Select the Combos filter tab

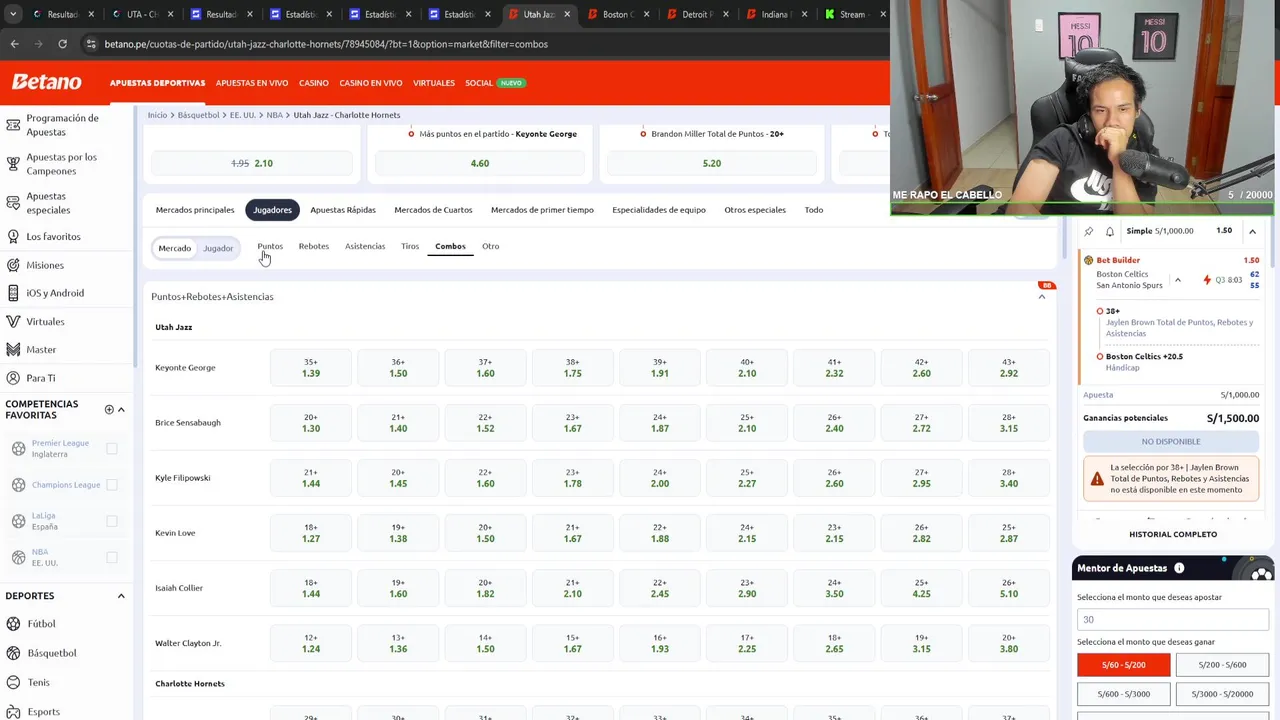450,246
